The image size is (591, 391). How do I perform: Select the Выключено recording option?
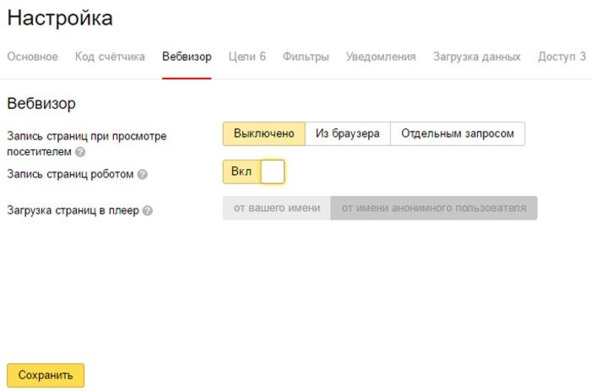coord(264,133)
